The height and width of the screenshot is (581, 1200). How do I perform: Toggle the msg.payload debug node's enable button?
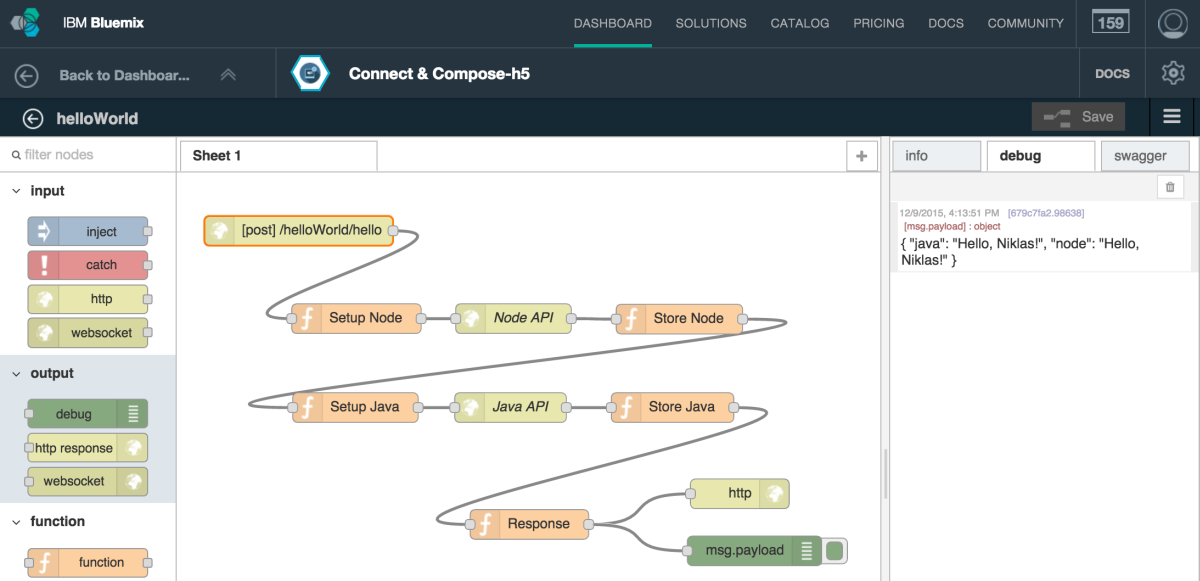coord(834,550)
